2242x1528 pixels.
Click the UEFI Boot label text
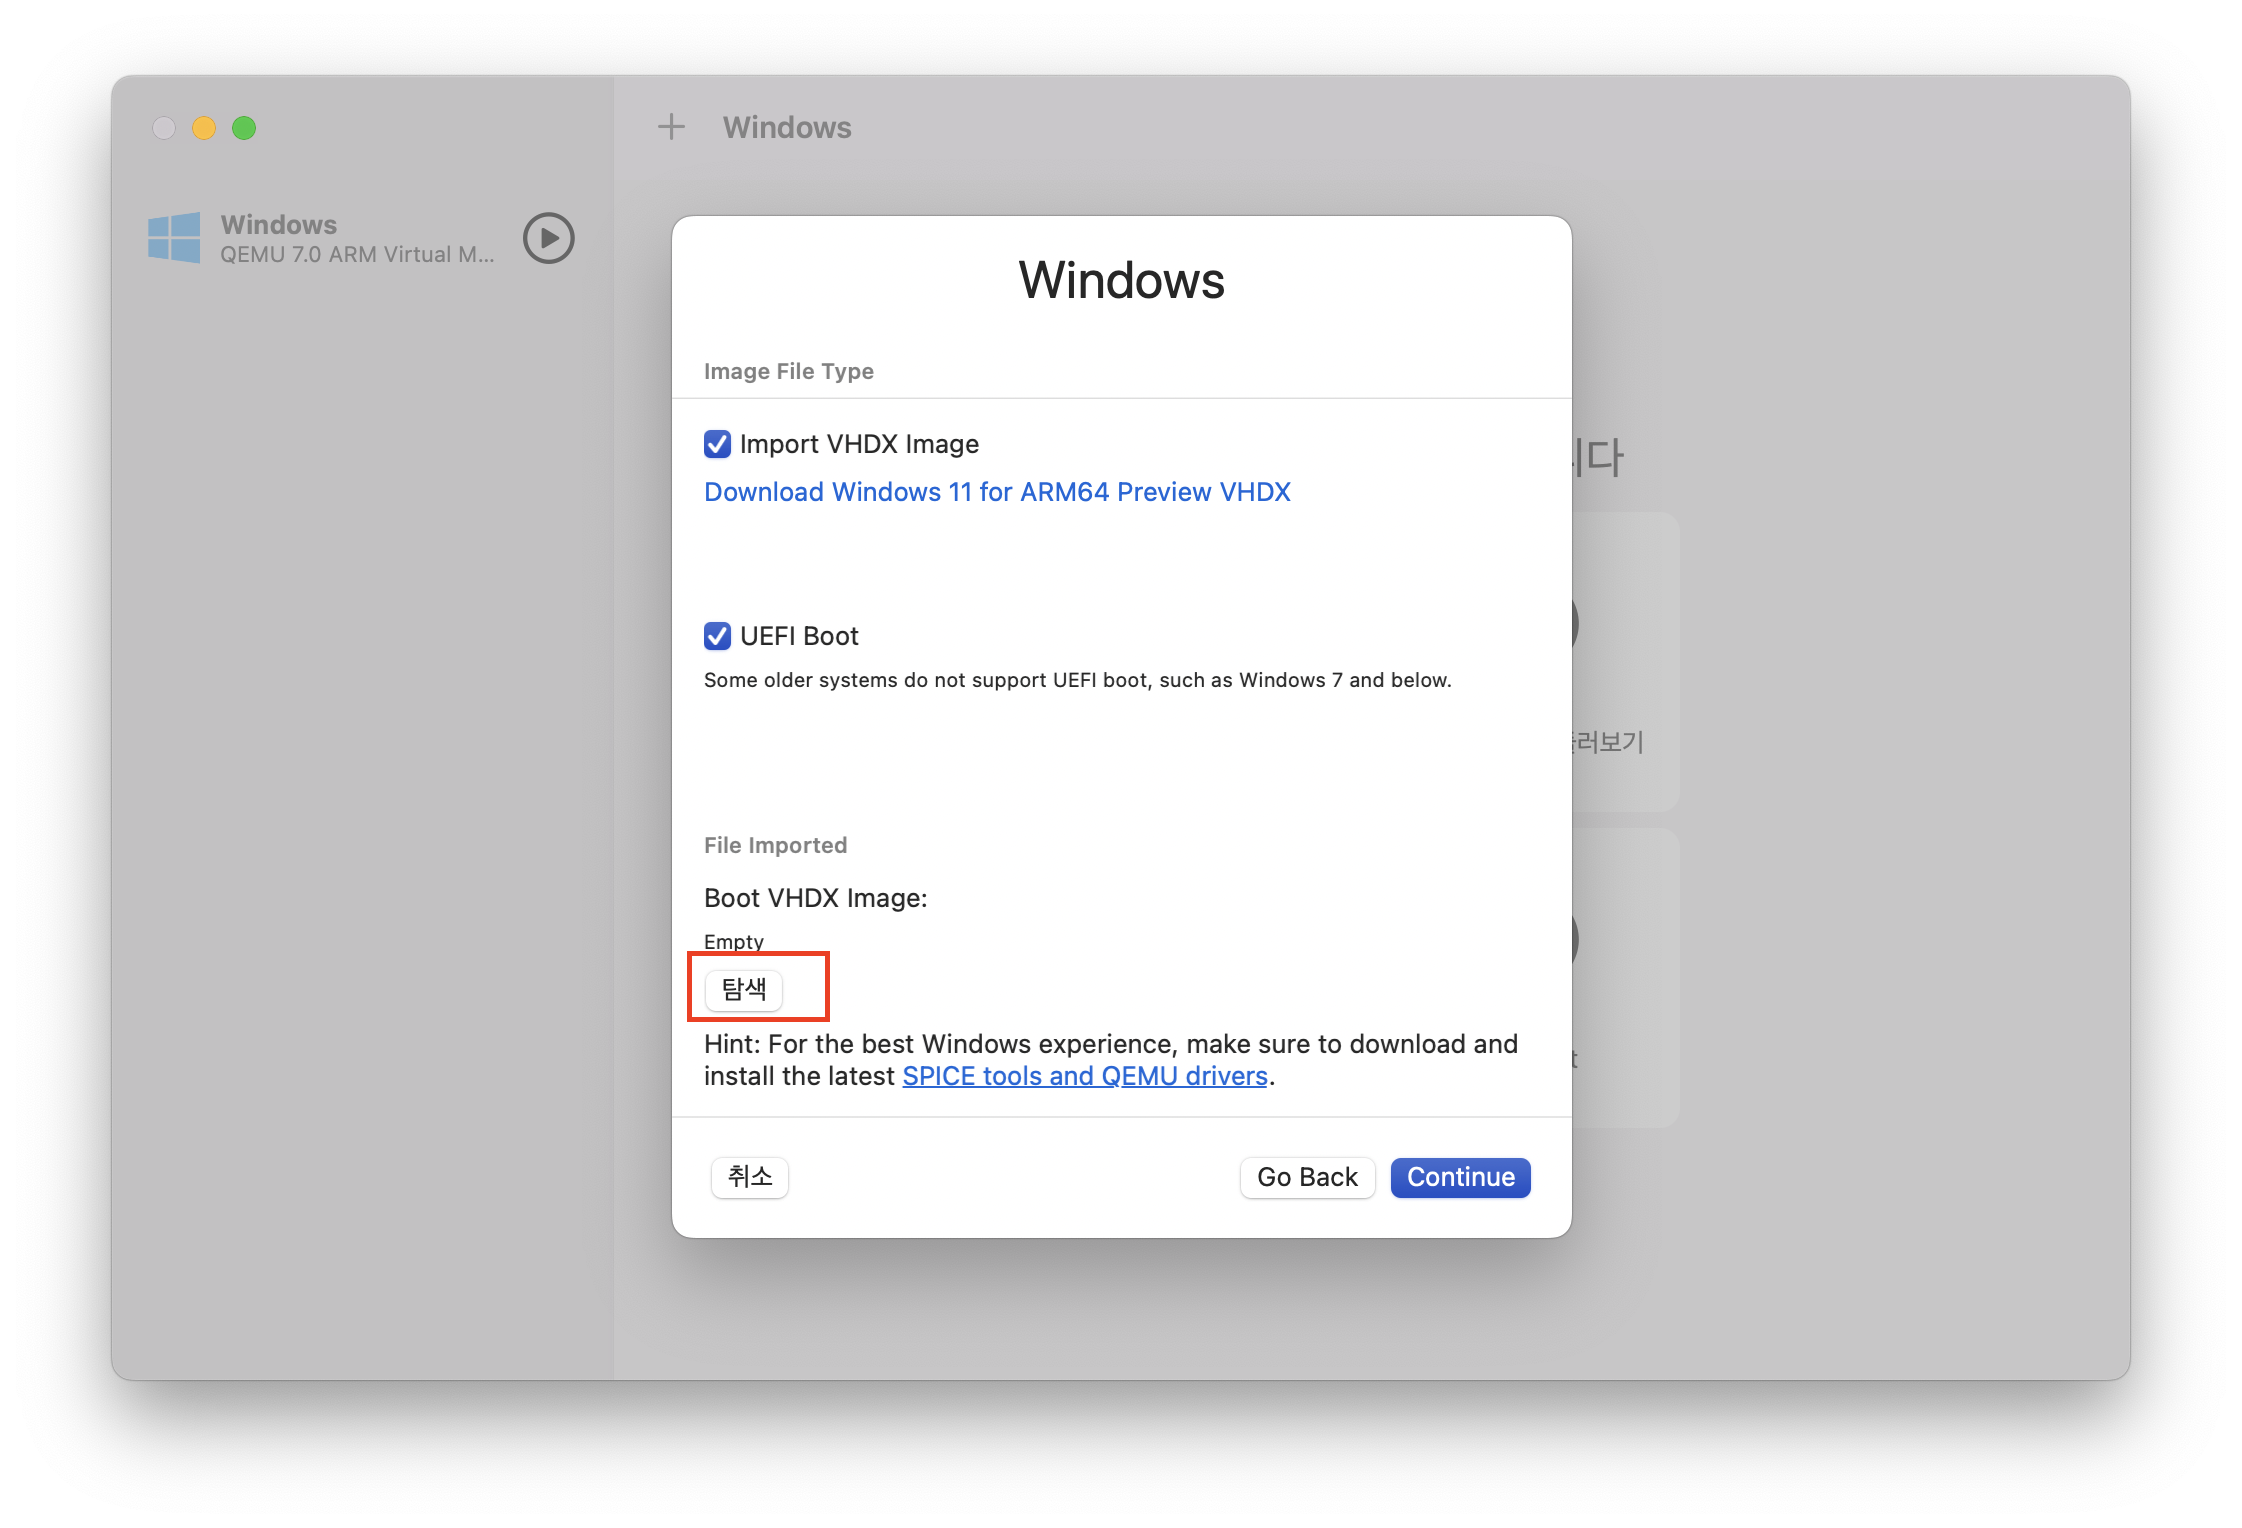point(798,636)
